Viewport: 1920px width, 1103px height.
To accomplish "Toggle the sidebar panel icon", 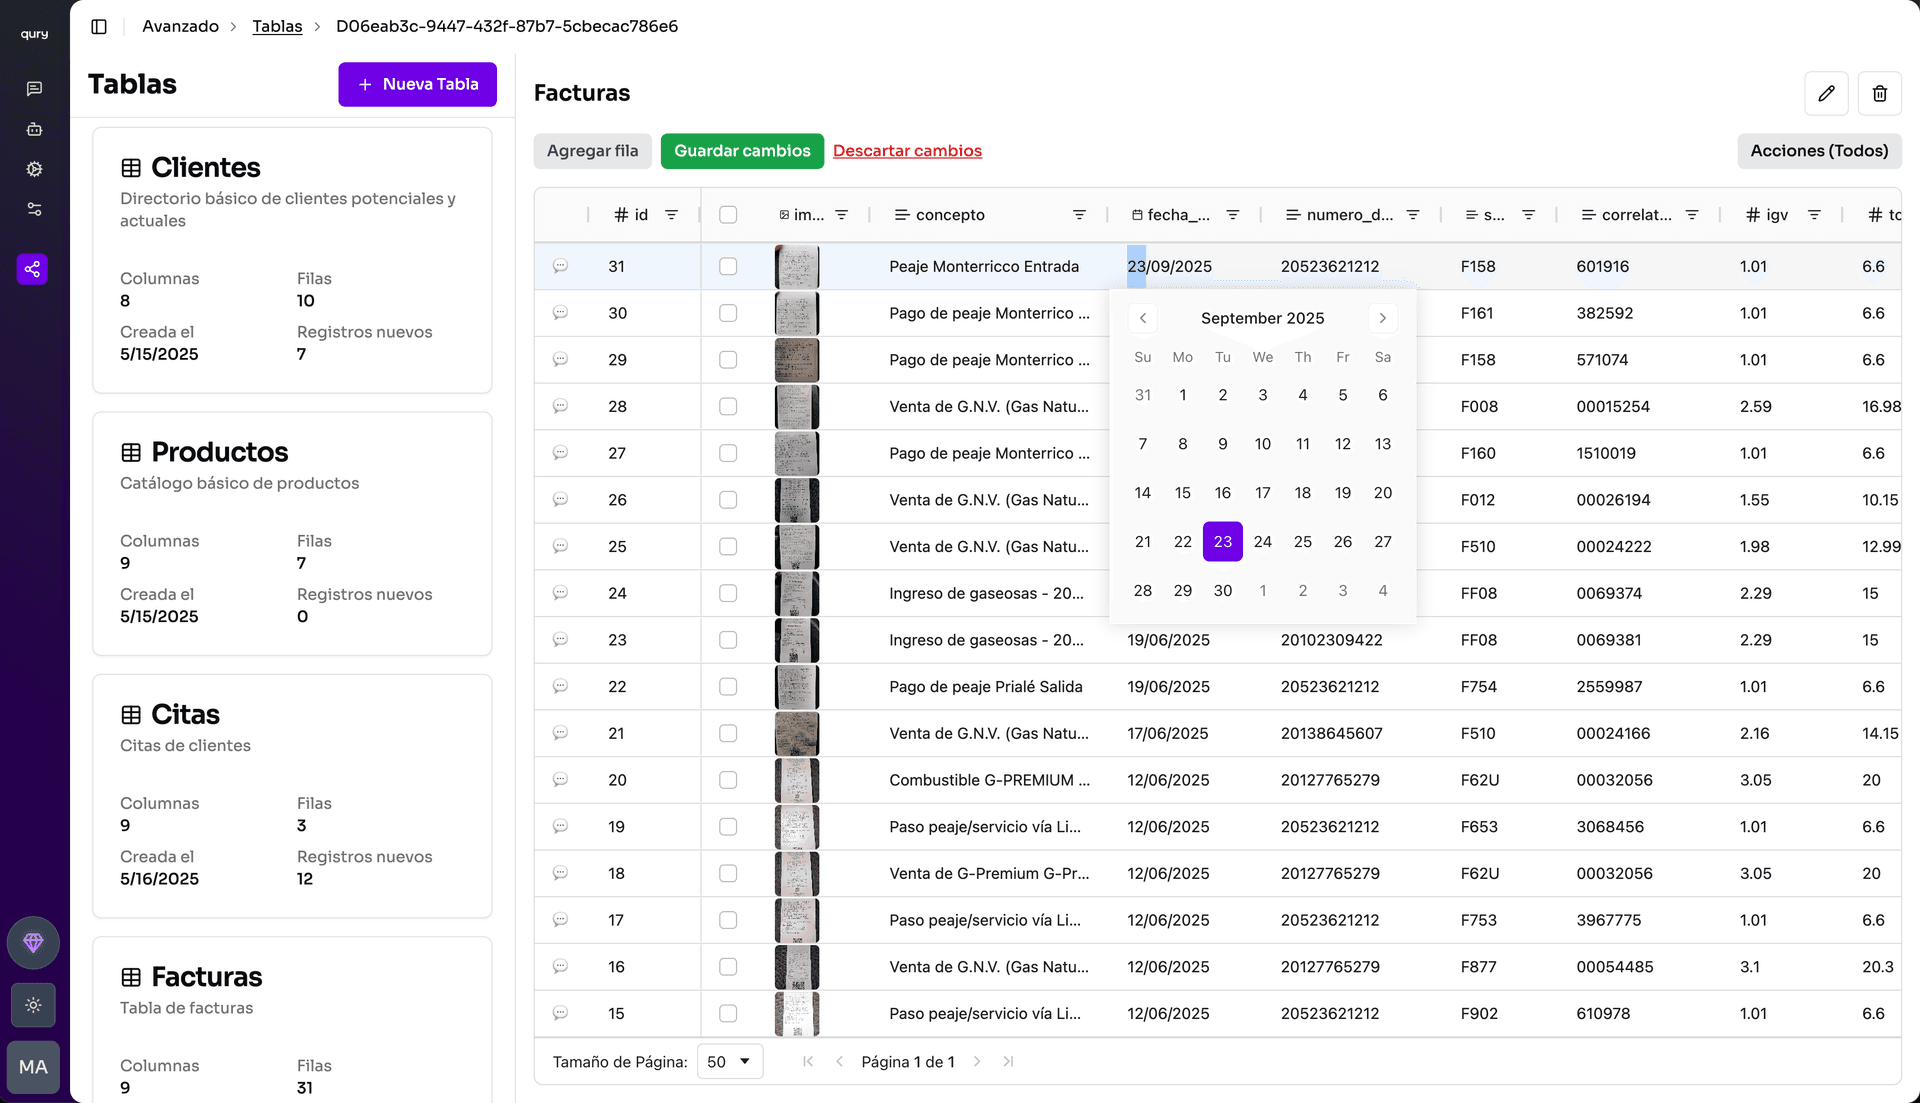I will point(99,26).
